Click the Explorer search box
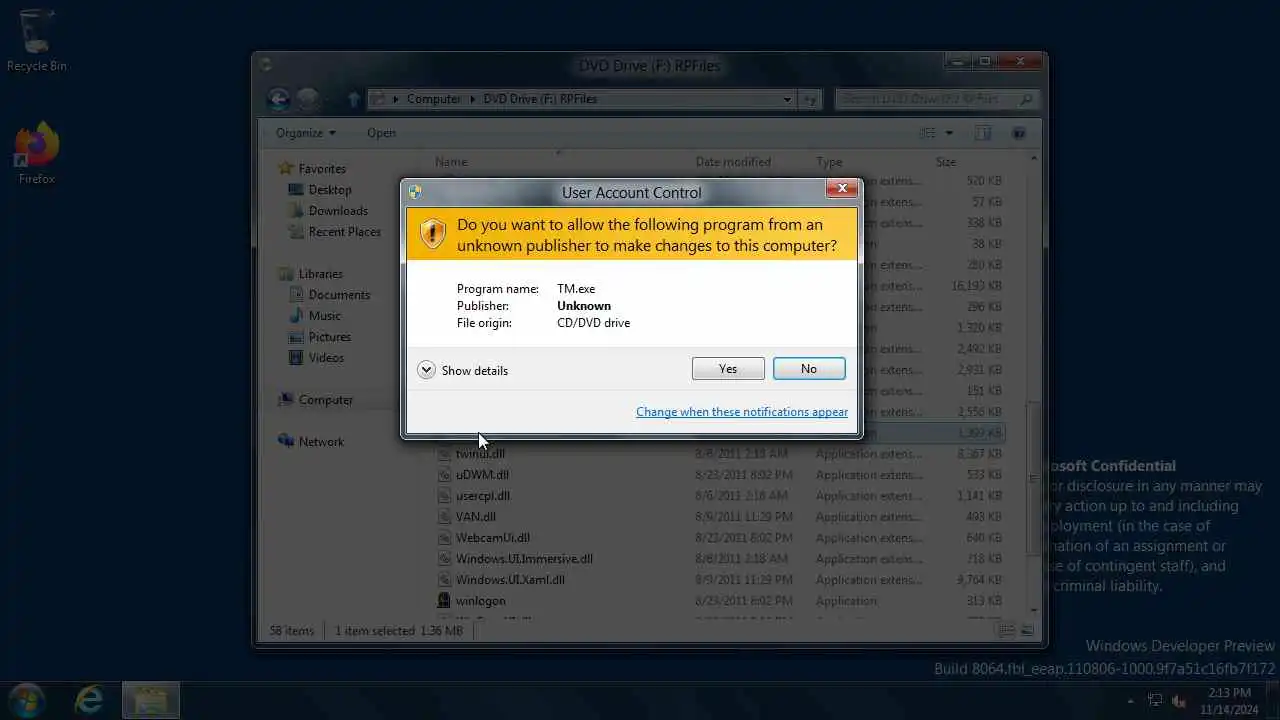Viewport: 1280px width, 720px height. 936,99
